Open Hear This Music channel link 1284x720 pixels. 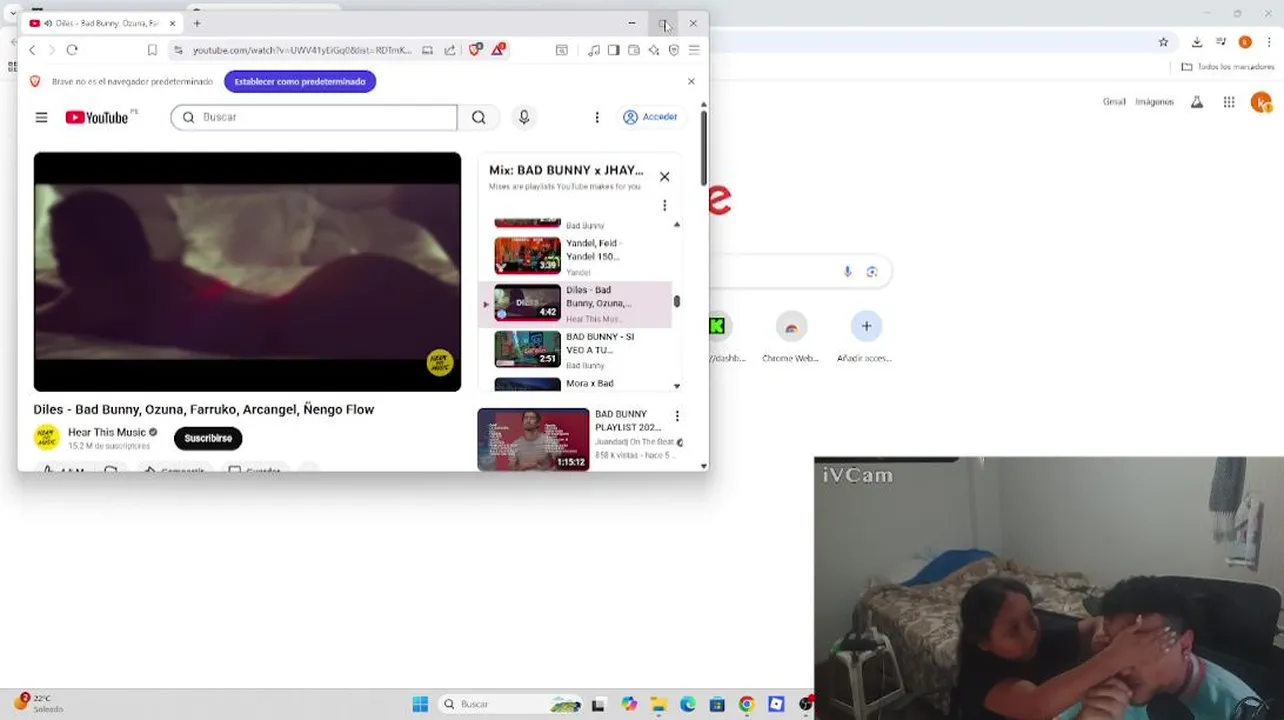pyautogui.click(x=107, y=432)
